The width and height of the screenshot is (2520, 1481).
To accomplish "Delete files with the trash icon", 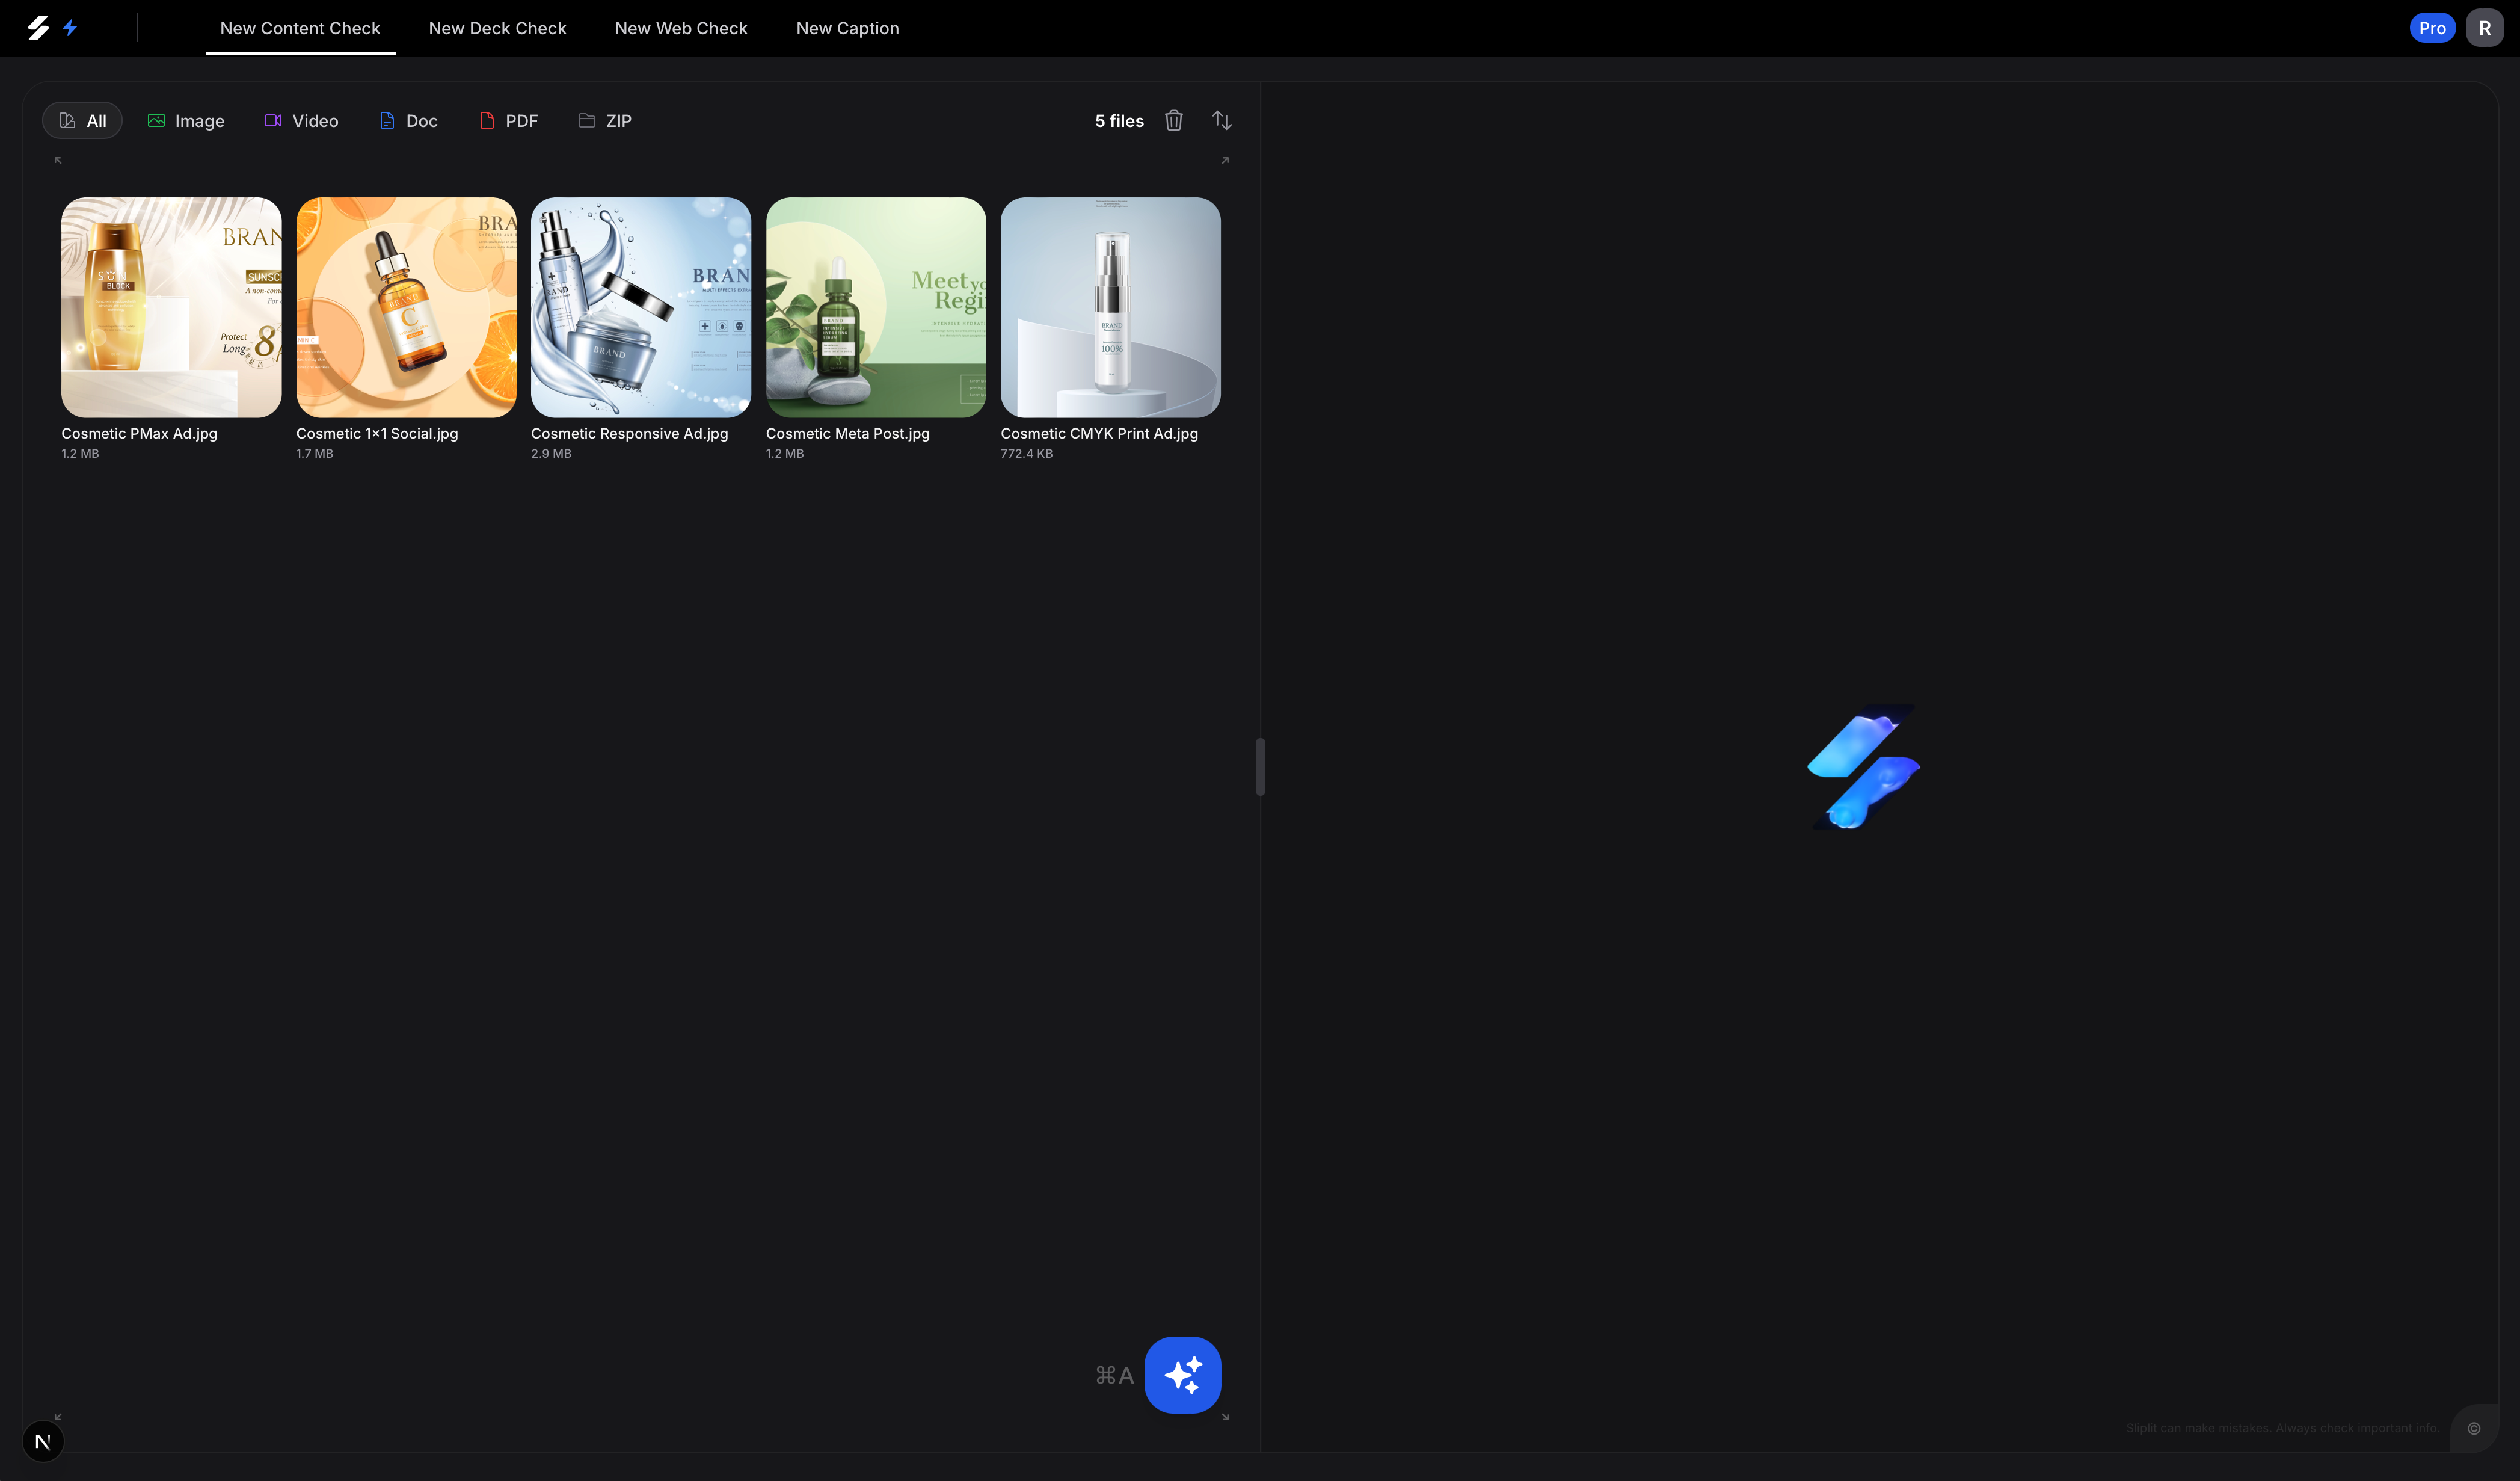I will (x=1173, y=121).
